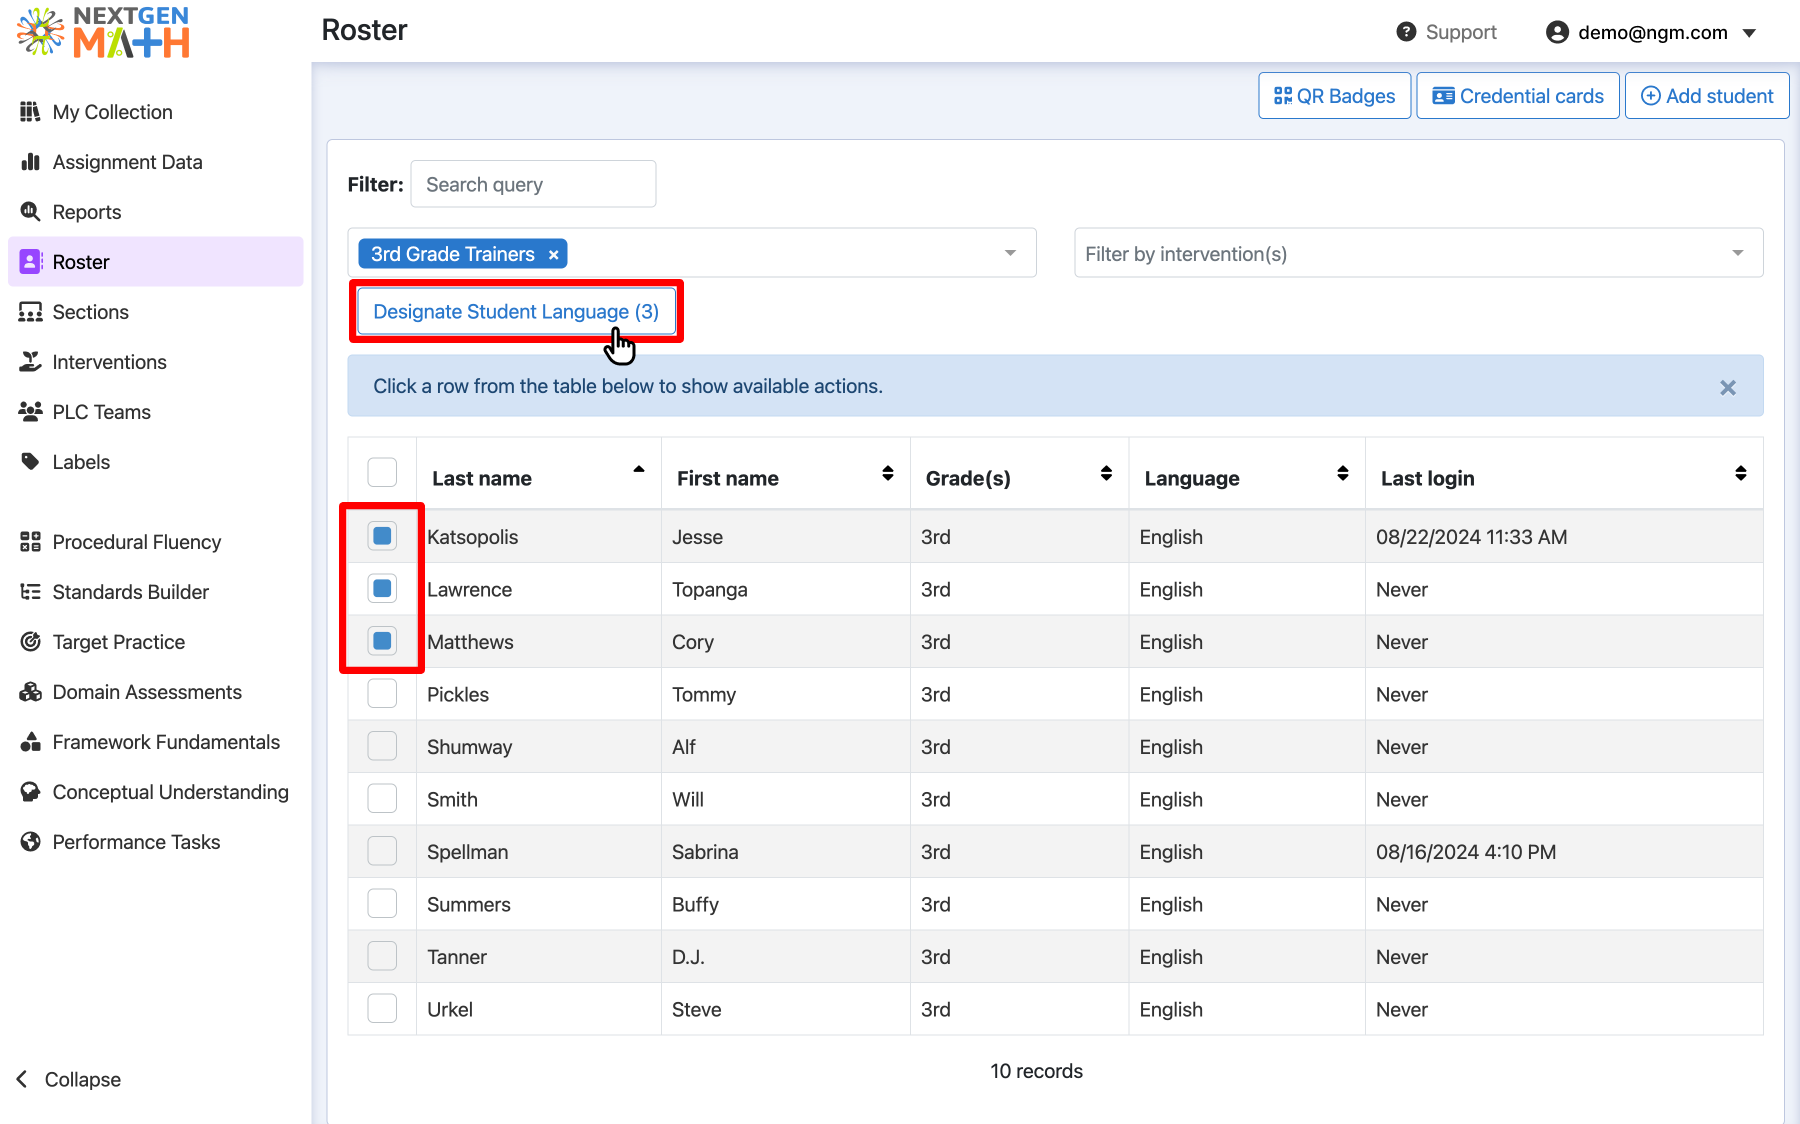This screenshot has height=1124, width=1800.
Task: Check the Smith row checkbox
Action: [382, 798]
